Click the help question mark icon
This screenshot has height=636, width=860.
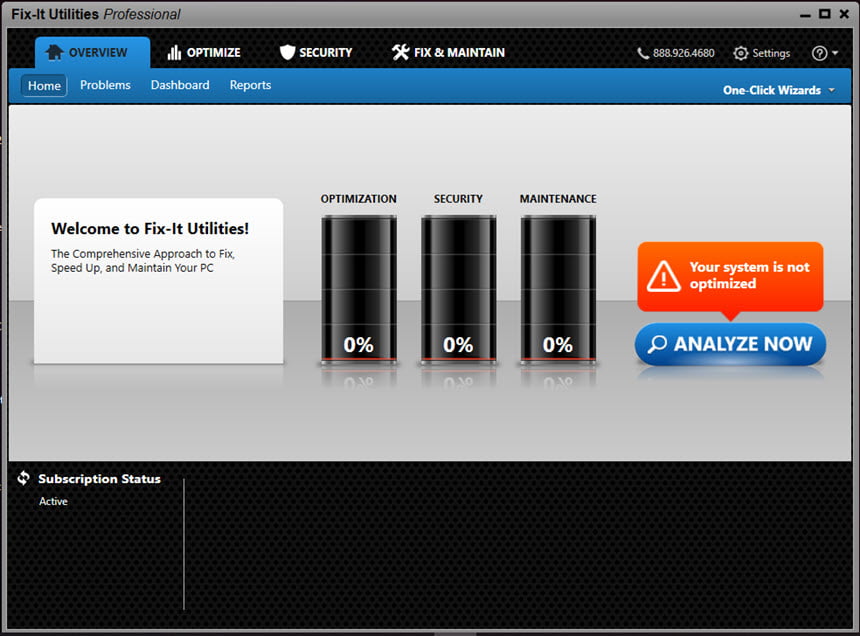tap(819, 53)
